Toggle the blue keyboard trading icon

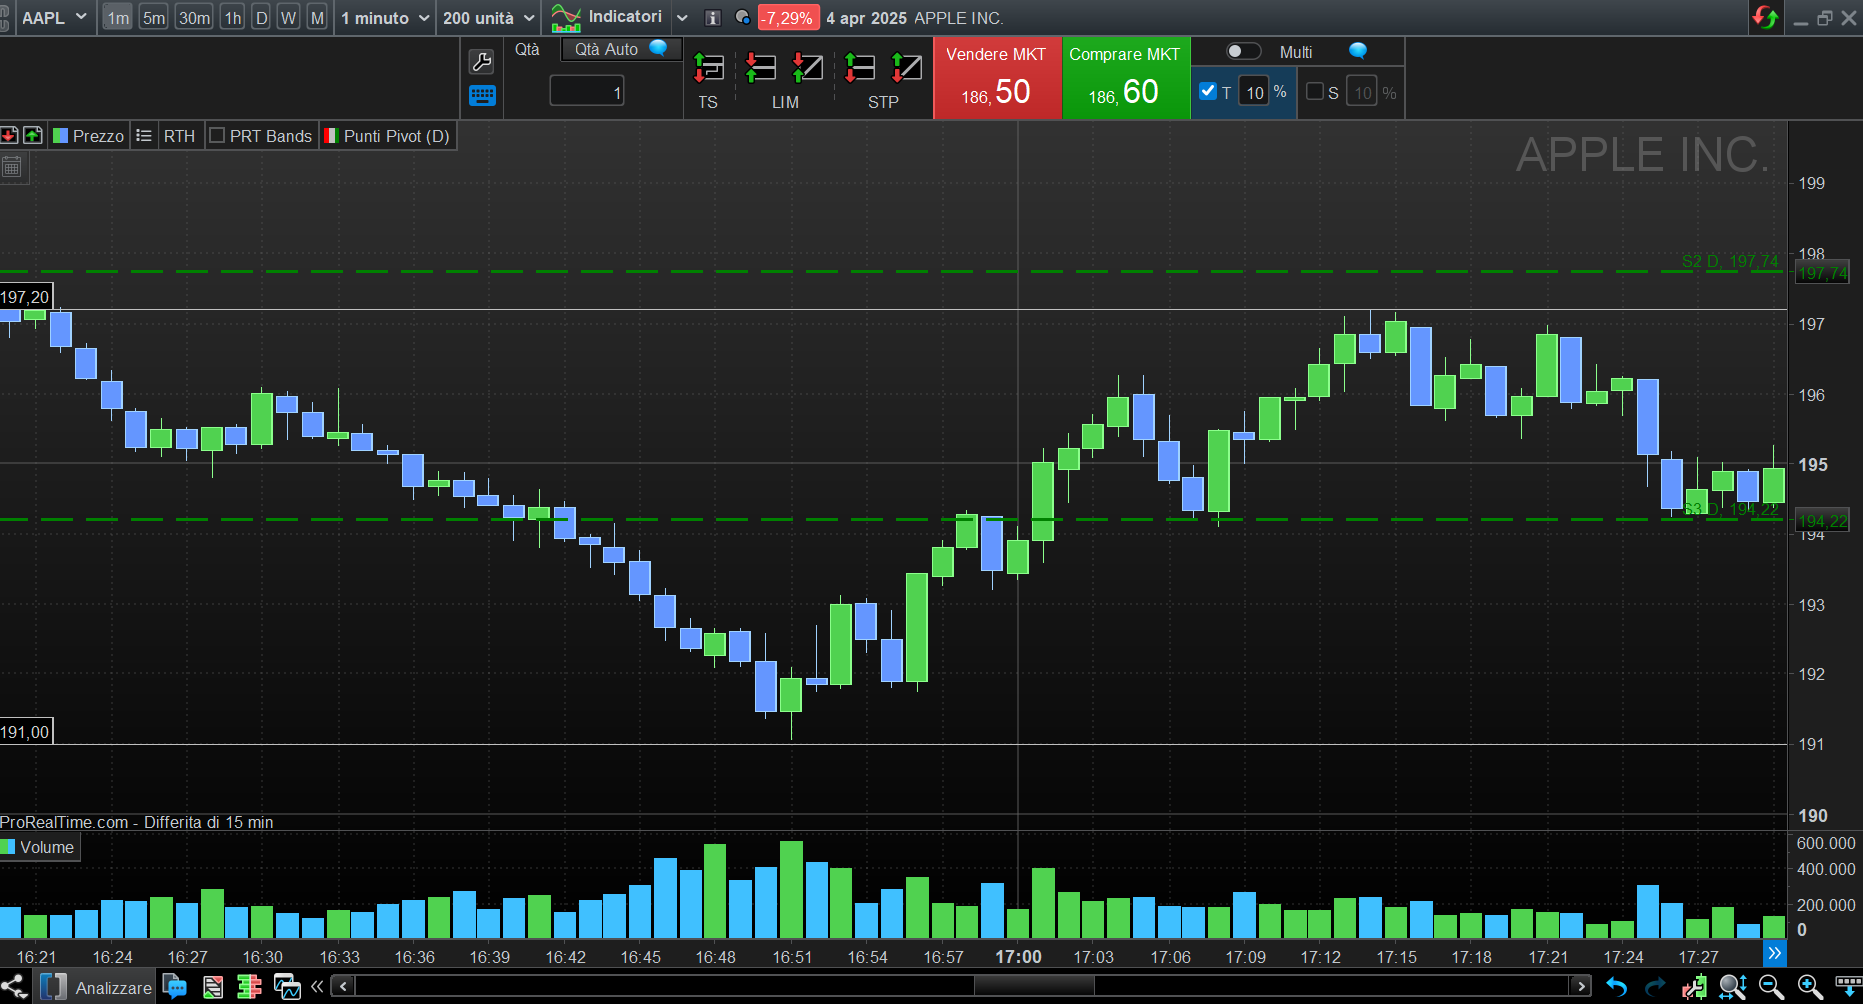pyautogui.click(x=482, y=96)
